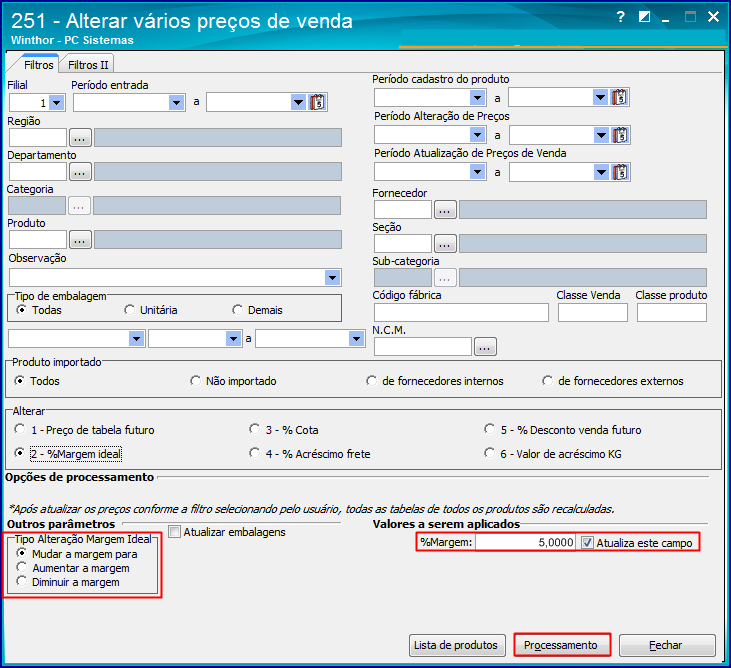The image size is (731, 668).
Task: Enable Atualizar embalagens checkbox
Action: point(174,532)
